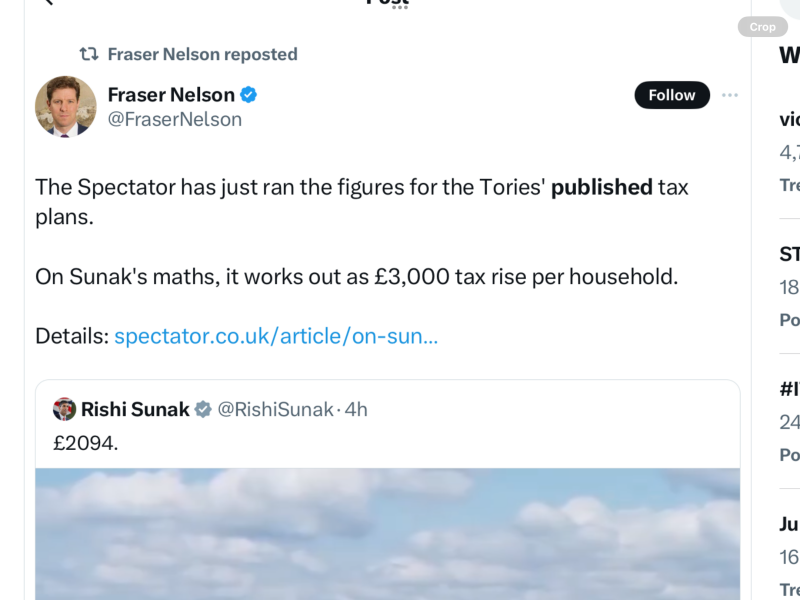Open the quoted post's sky image
Viewport: 800px width, 600px height.
pyautogui.click(x=388, y=535)
